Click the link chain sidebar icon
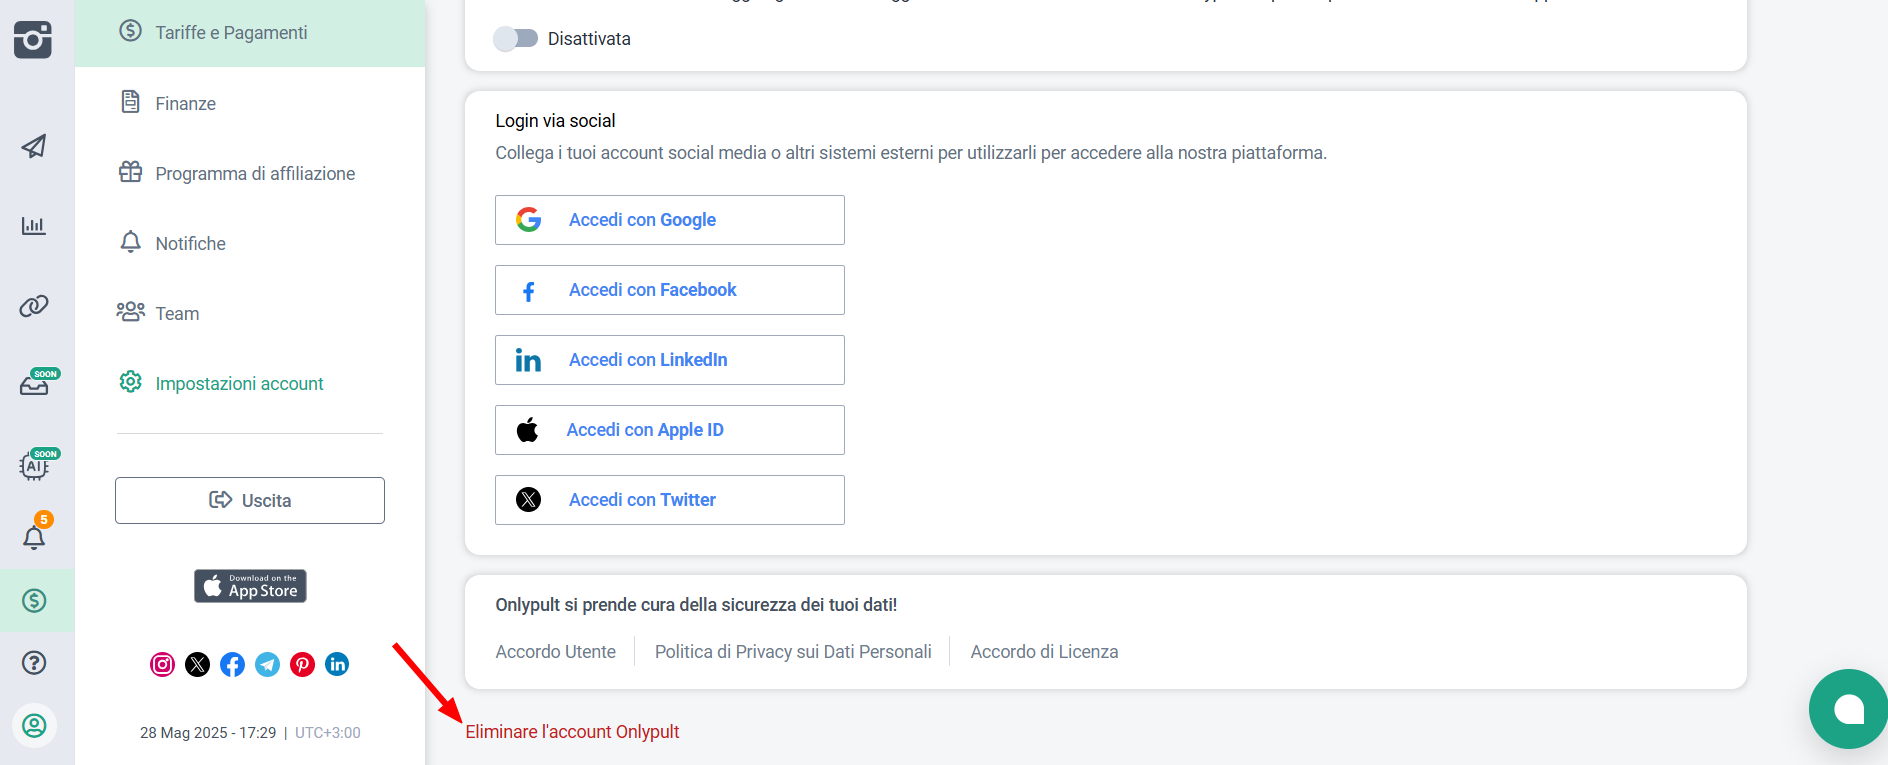The image size is (1888, 765). pos(34,306)
